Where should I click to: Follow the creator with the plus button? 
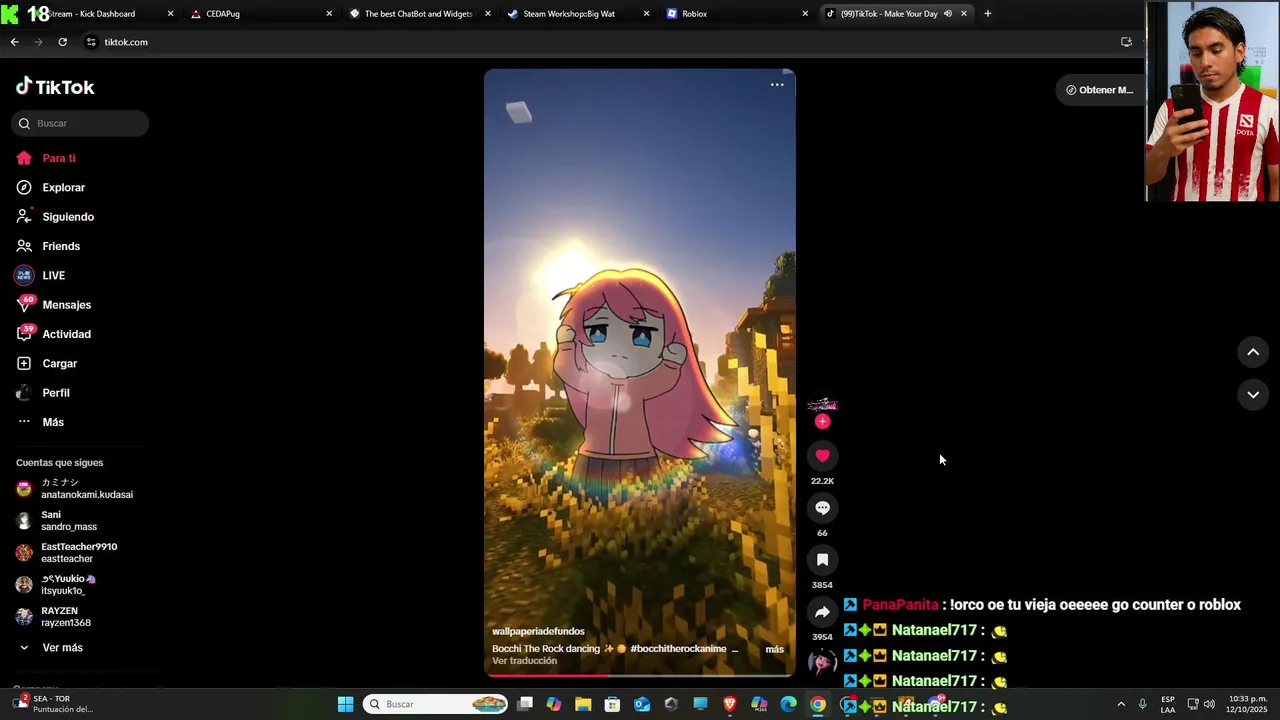tap(822, 422)
